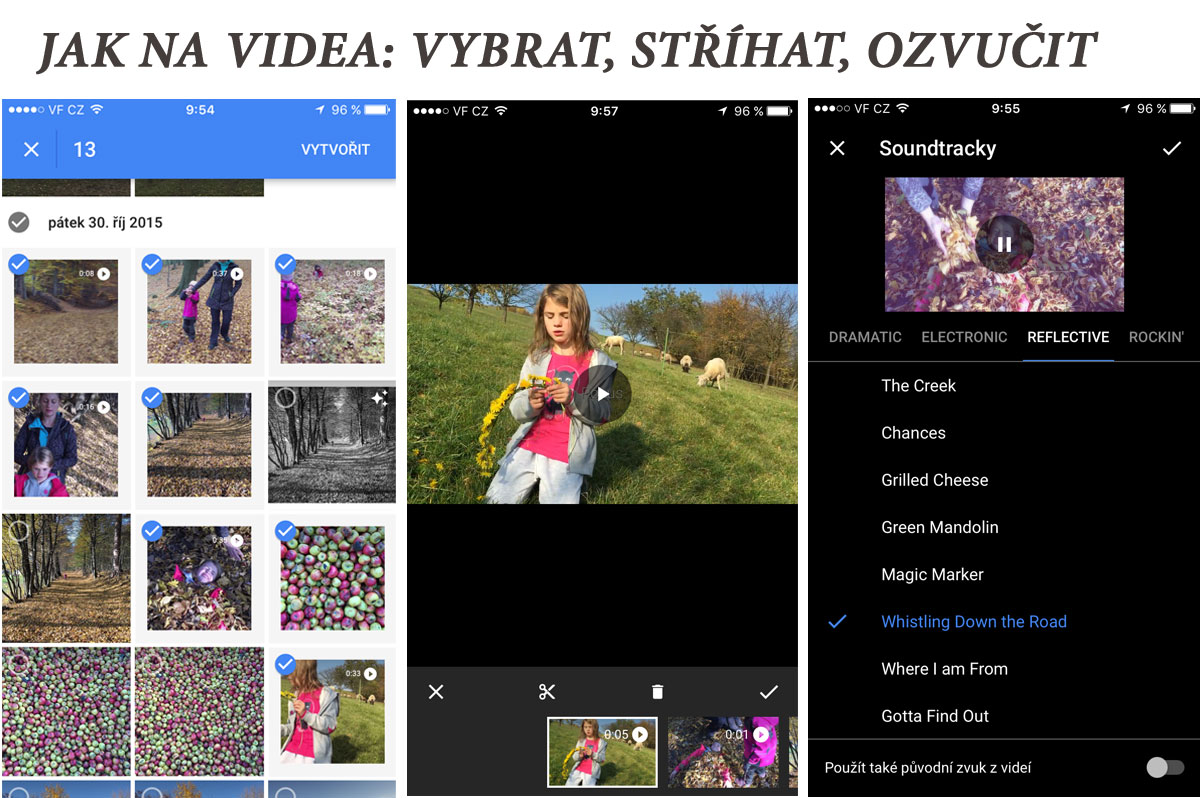Select the 0:05 clip thumbnail in timeline

point(602,752)
